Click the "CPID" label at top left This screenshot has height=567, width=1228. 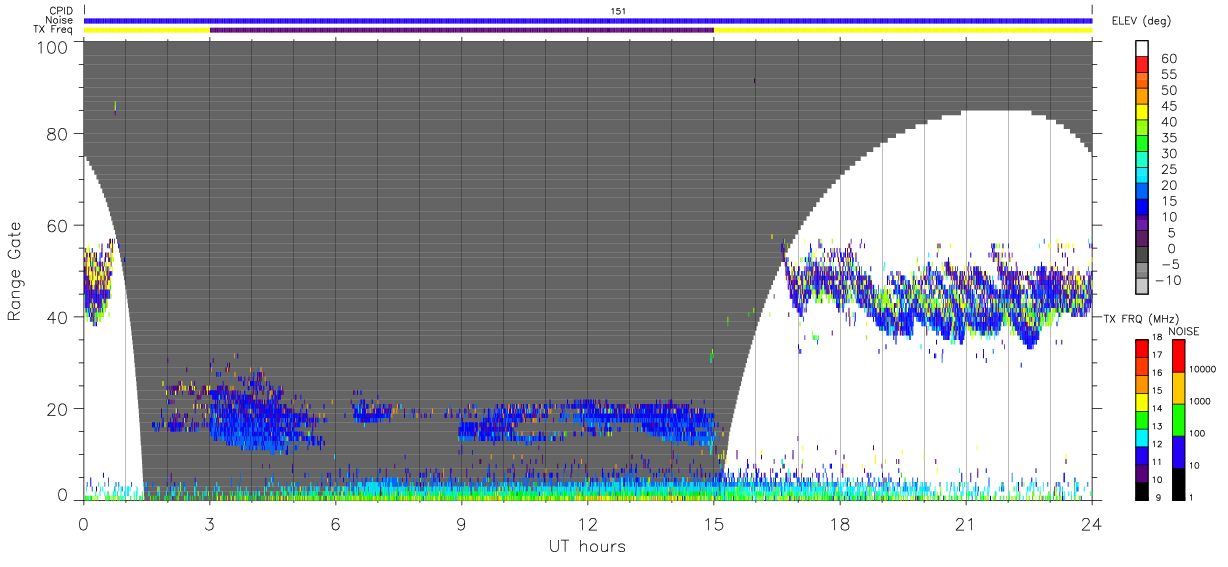[61, 11]
